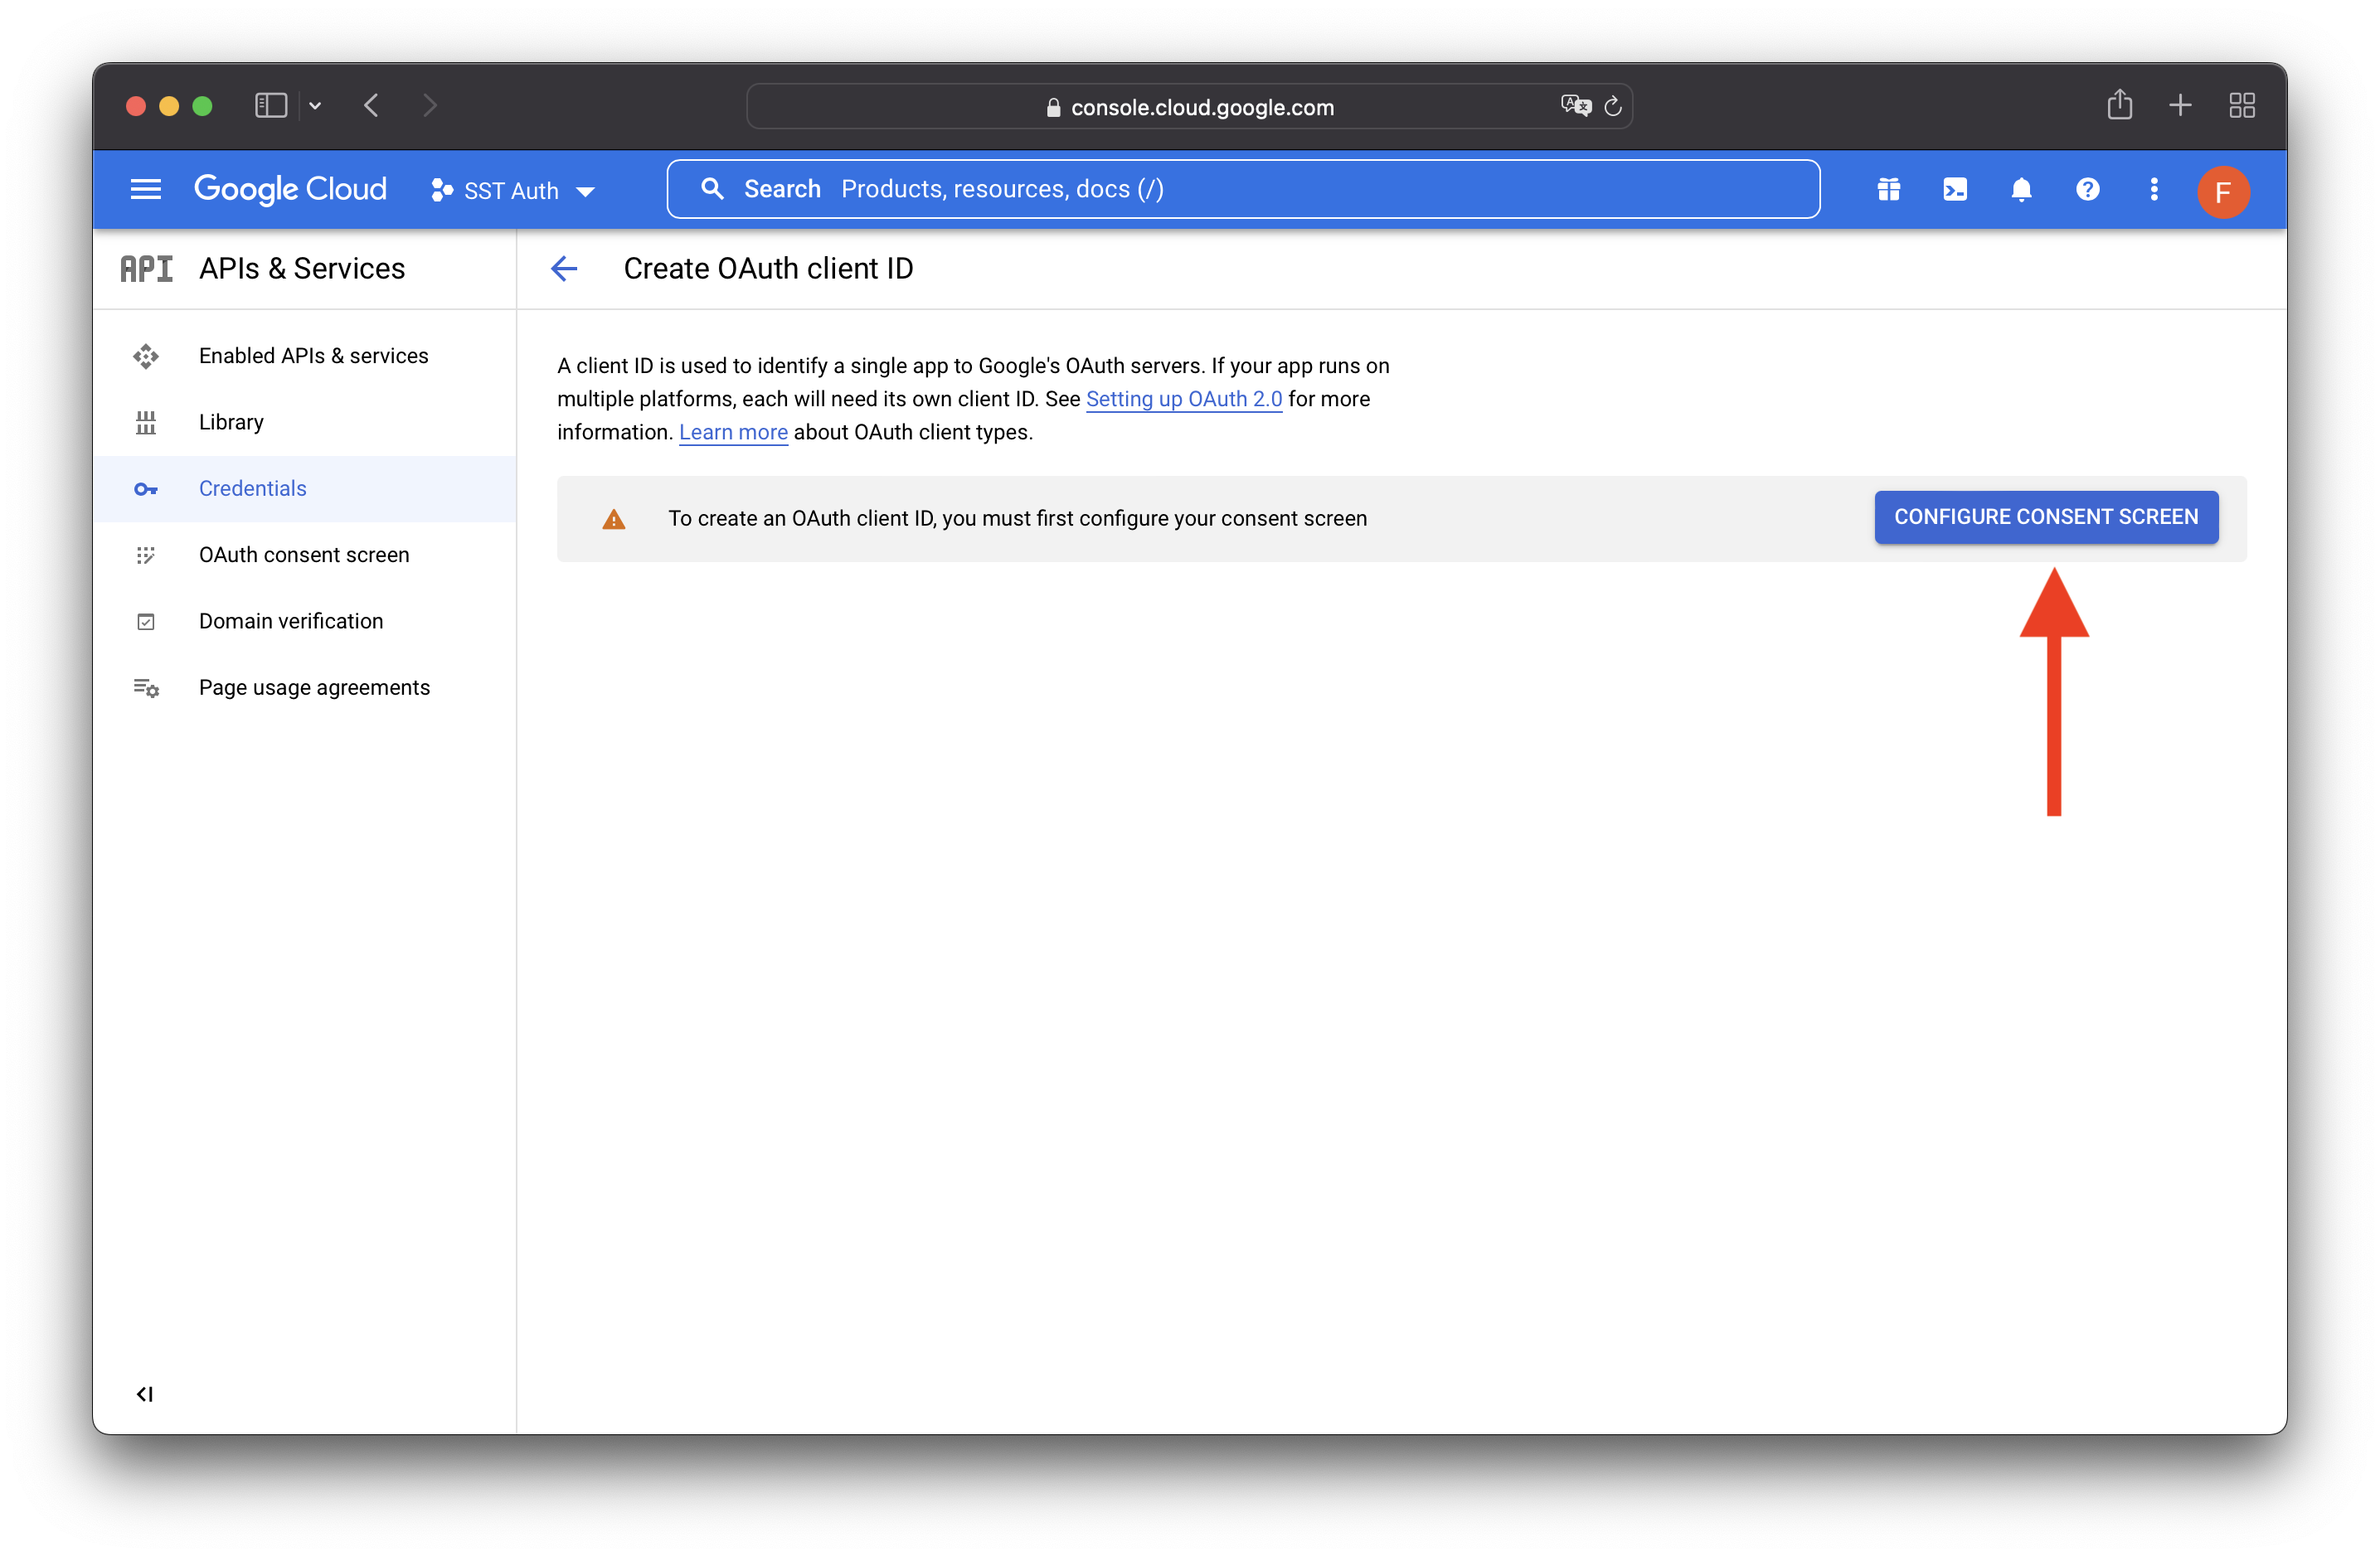Open the gift free trial icon
2380x1557 pixels.
click(x=1888, y=189)
